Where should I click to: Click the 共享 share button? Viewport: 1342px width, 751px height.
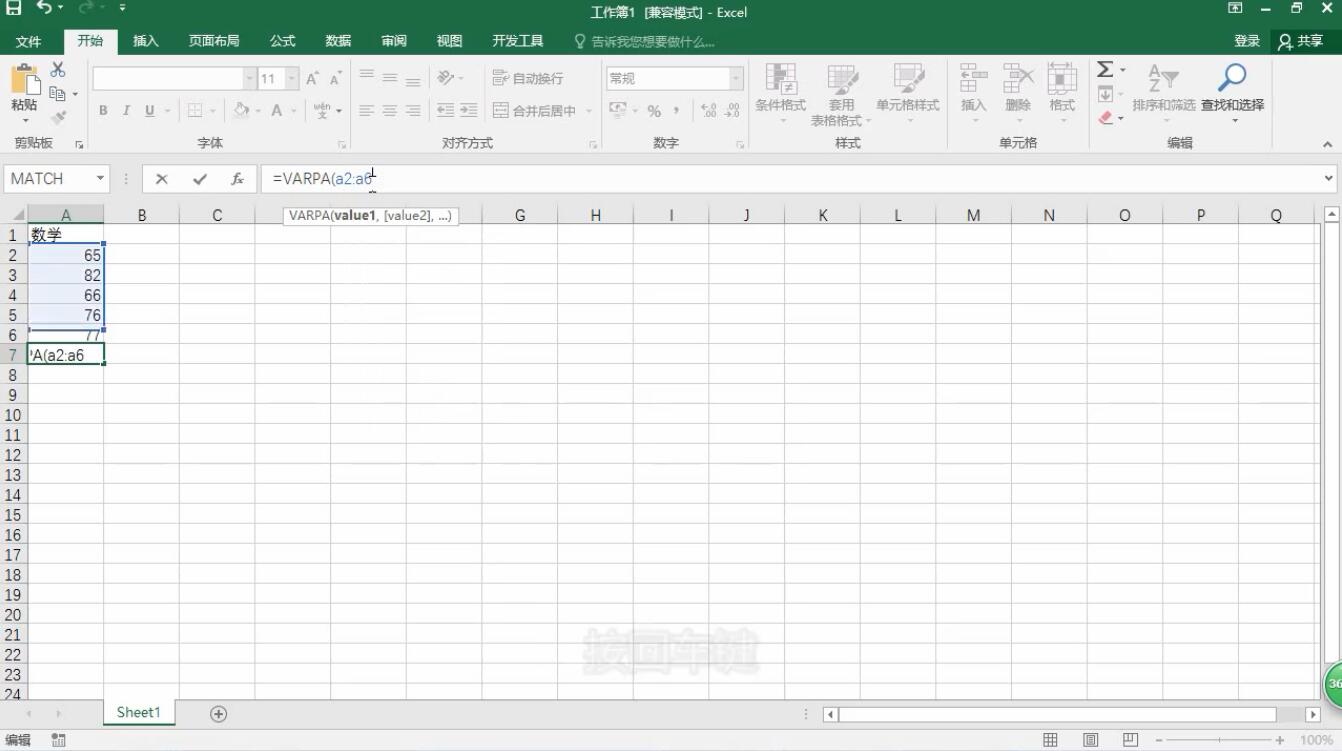1301,41
